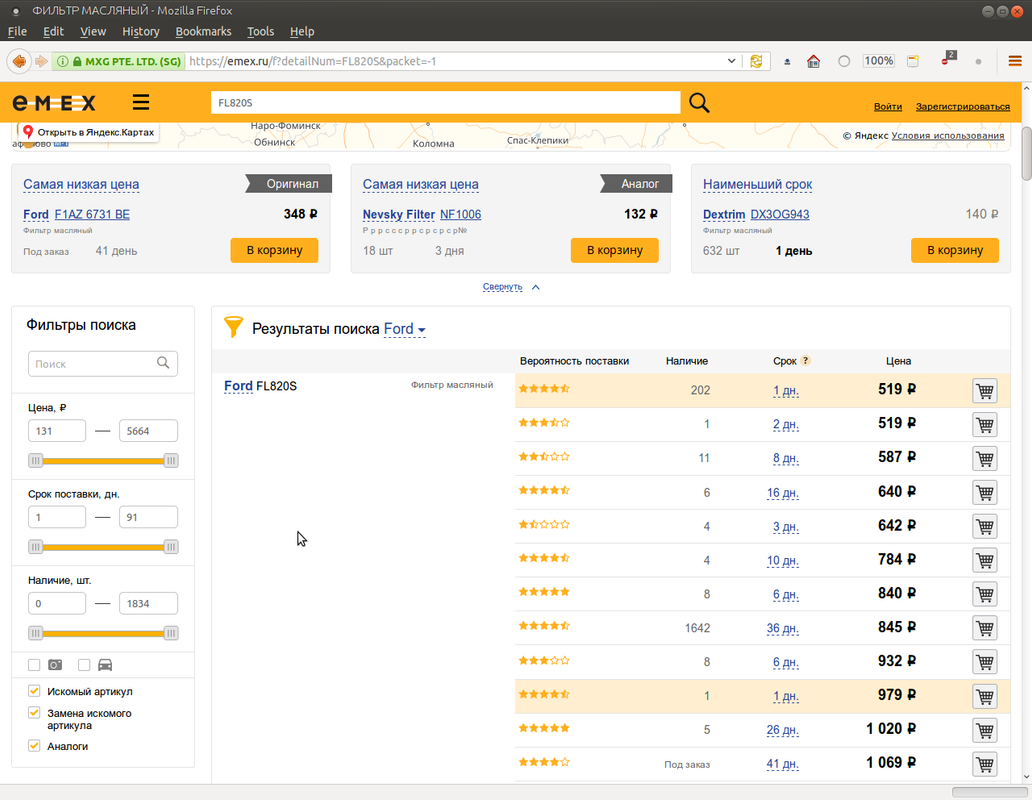Image resolution: width=1032 pixels, height=800 pixels.
Task: Click Открыть в Яндекс.Картах button
Action: [x=88, y=132]
